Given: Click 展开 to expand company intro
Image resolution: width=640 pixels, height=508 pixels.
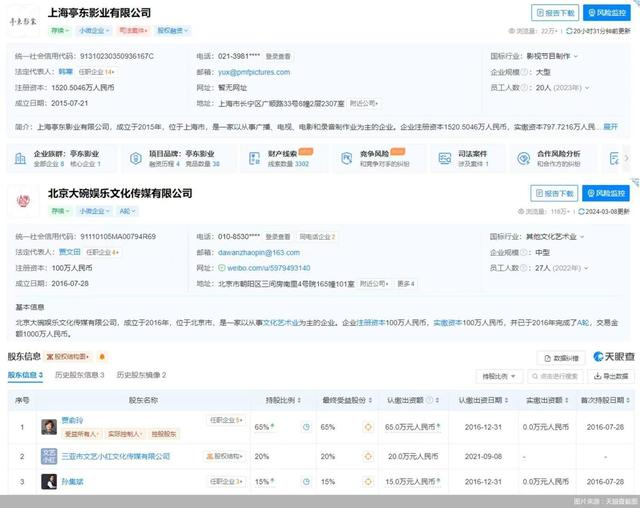Looking at the screenshot, I should (x=611, y=127).
